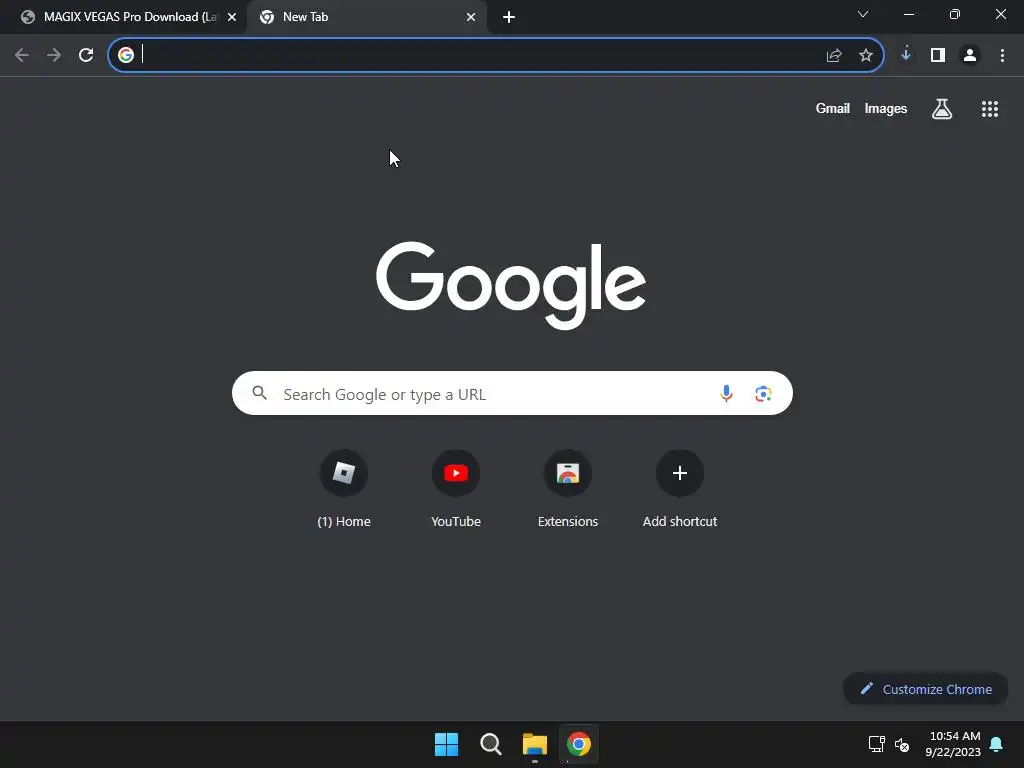
Task: Go back using the back arrow
Action: 22,56
